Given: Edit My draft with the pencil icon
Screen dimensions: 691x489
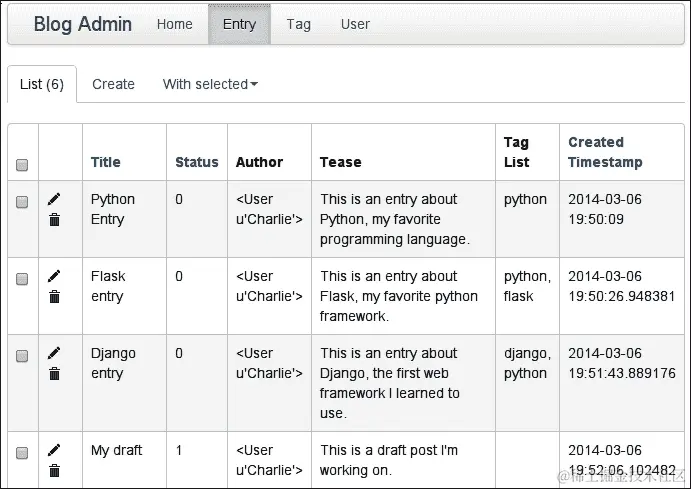Looking at the screenshot, I should pyautogui.click(x=54, y=450).
